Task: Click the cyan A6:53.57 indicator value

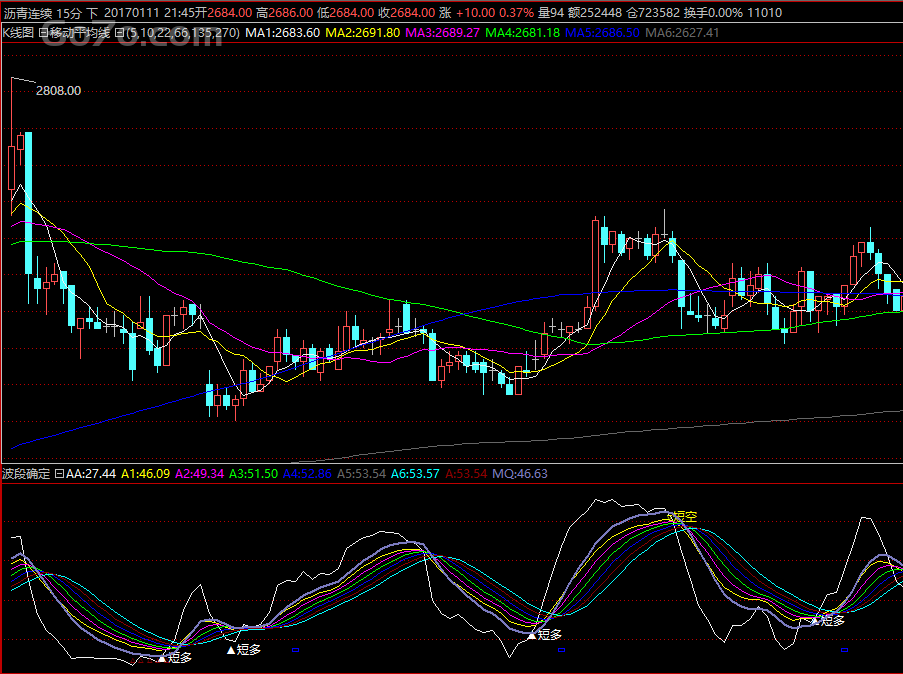Action: [x=416, y=473]
